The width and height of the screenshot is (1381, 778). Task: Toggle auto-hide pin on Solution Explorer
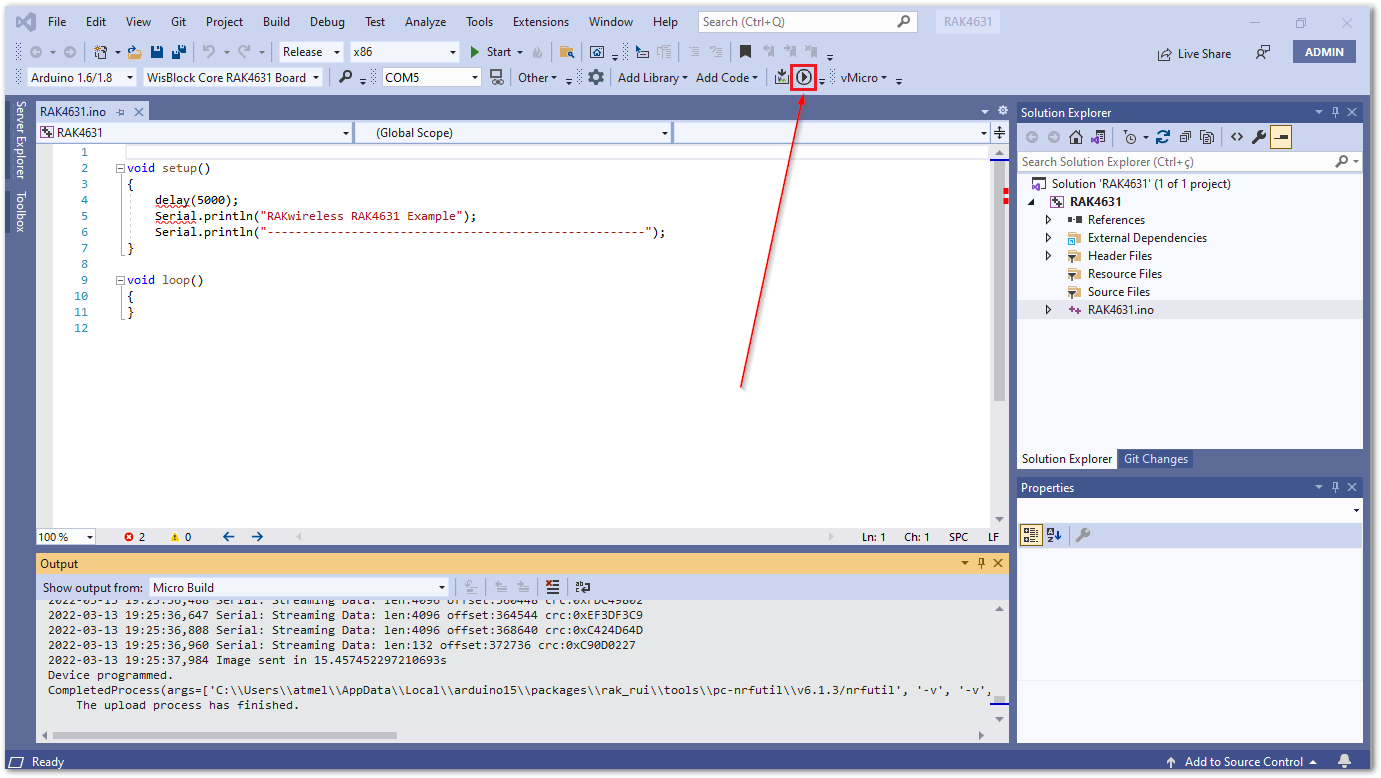pyautogui.click(x=1335, y=112)
